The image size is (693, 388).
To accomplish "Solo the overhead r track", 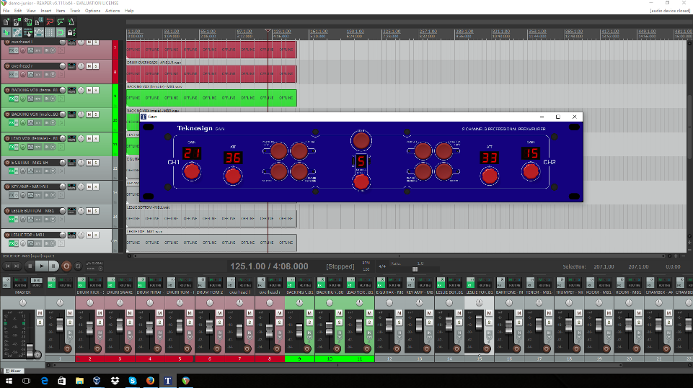I will click(x=96, y=66).
